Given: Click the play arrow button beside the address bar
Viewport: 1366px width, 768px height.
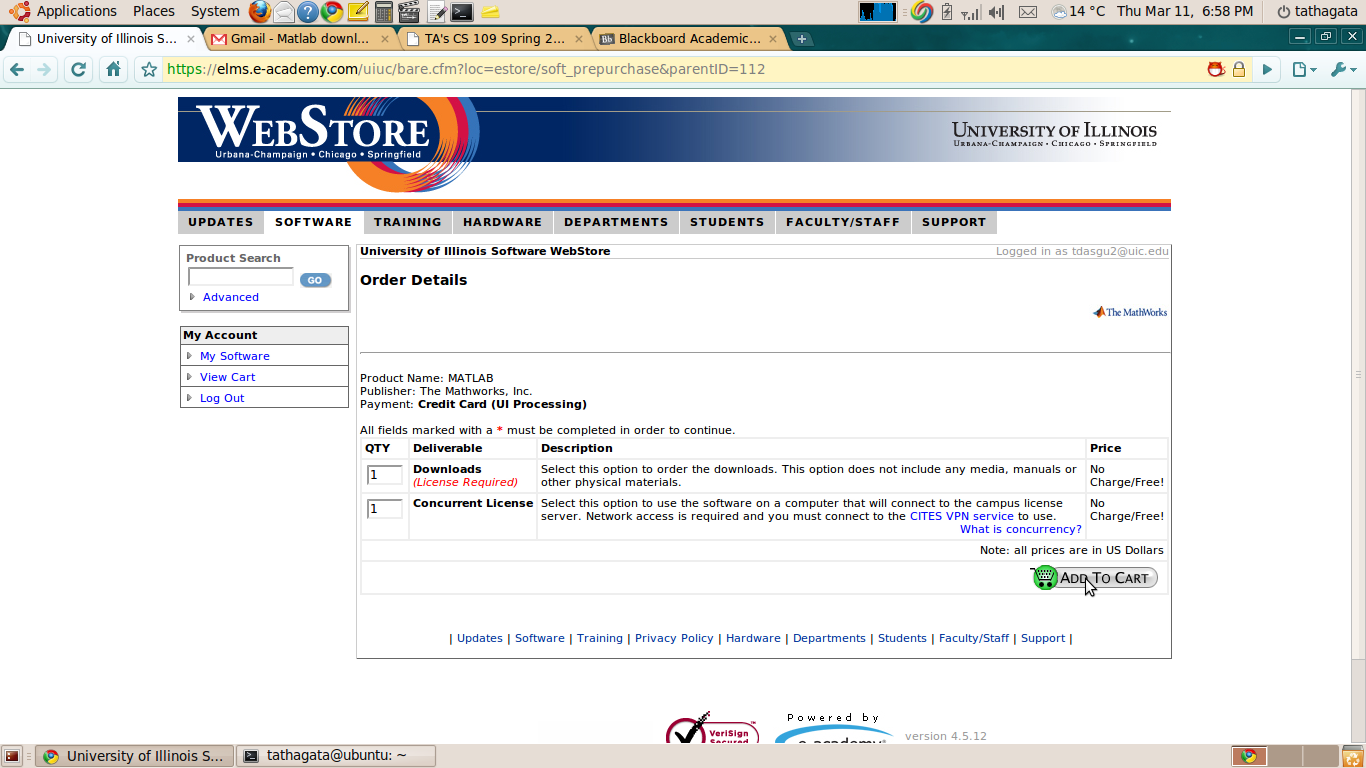Looking at the screenshot, I should pos(1267,69).
